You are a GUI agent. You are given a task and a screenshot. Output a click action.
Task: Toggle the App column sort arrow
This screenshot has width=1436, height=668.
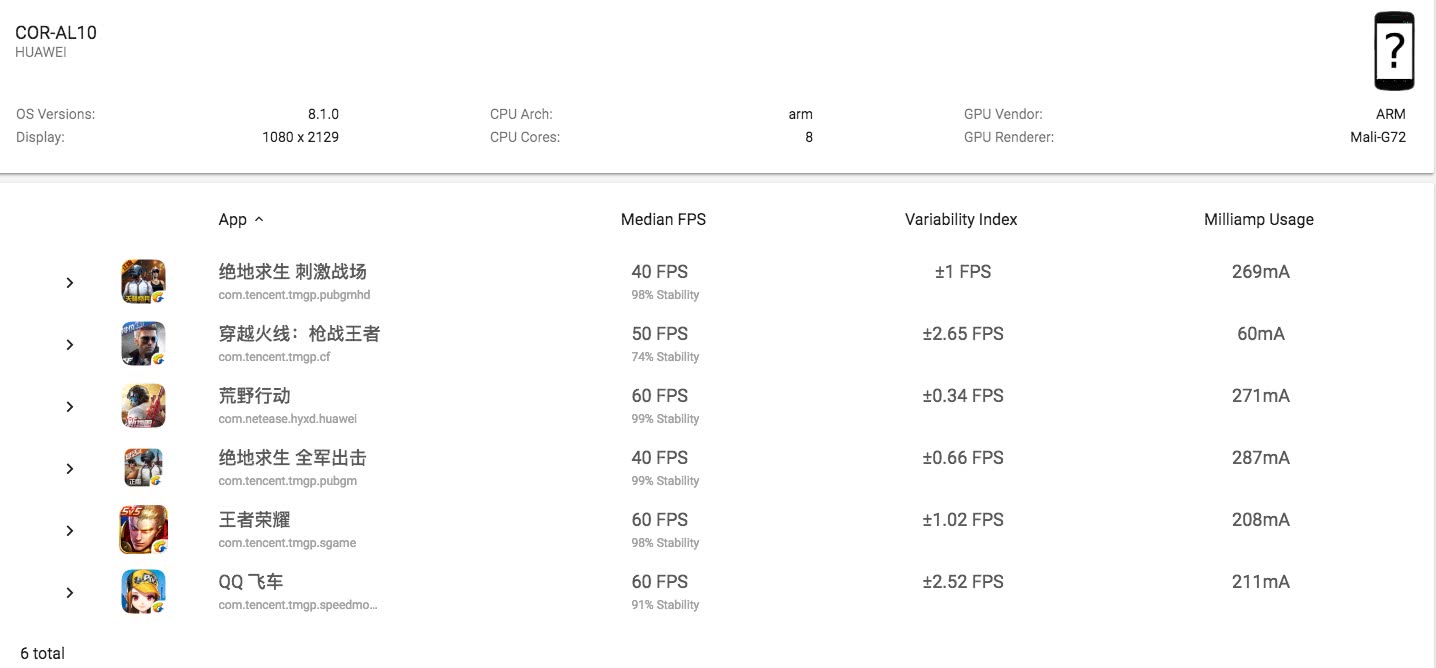[259, 219]
